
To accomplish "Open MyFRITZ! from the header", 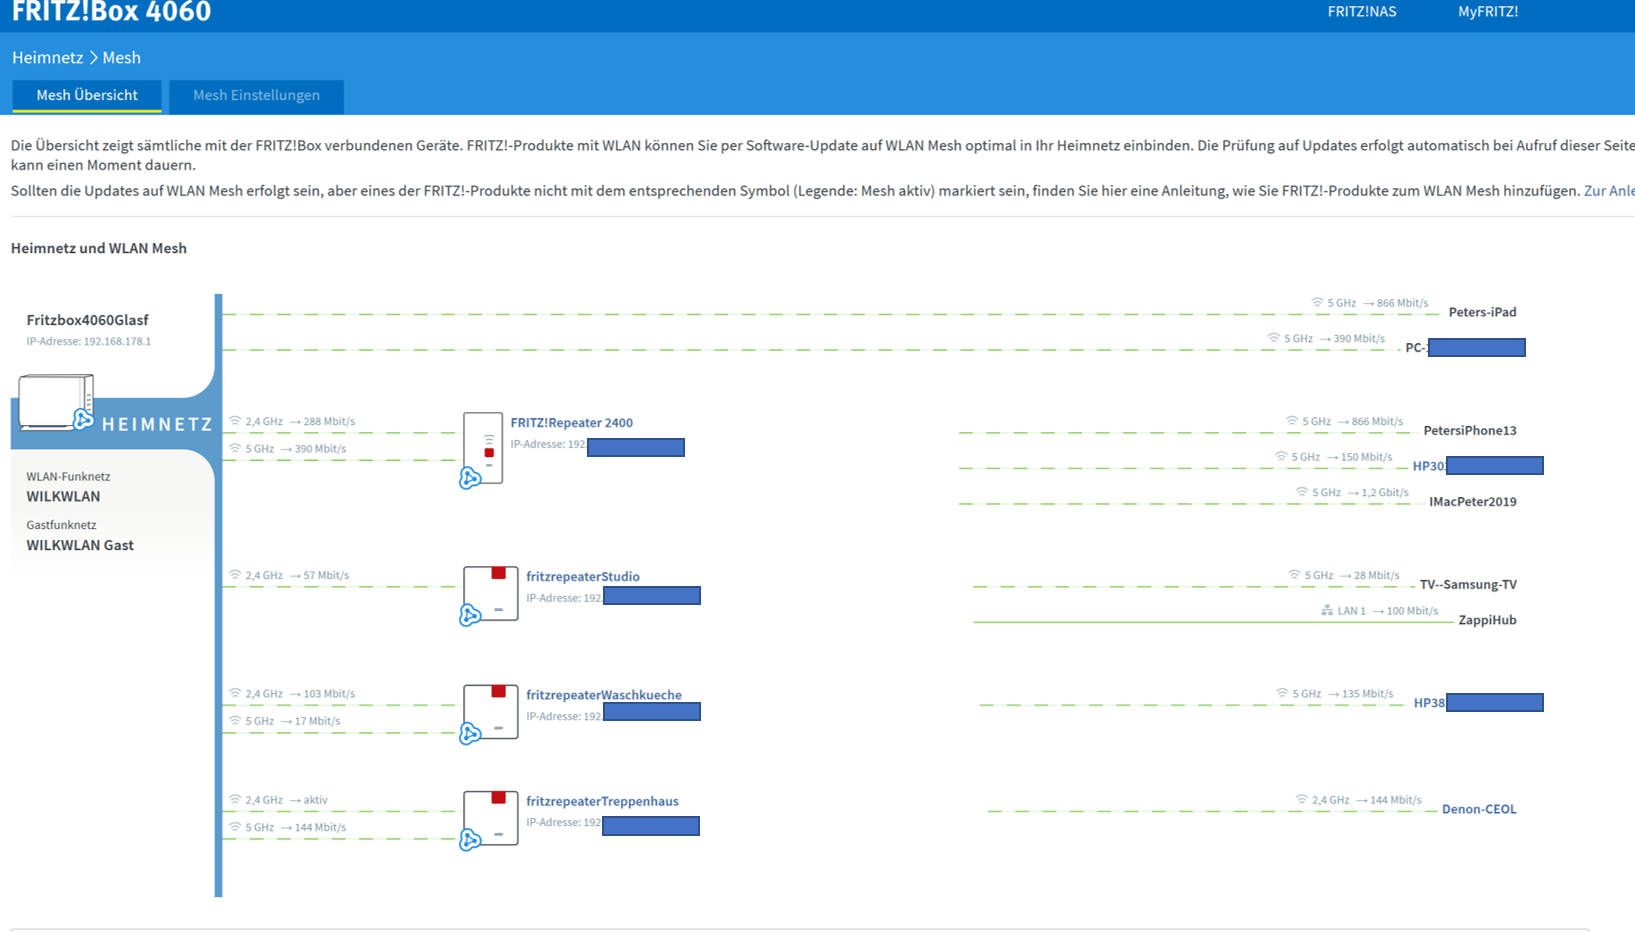I will 1488,12.
